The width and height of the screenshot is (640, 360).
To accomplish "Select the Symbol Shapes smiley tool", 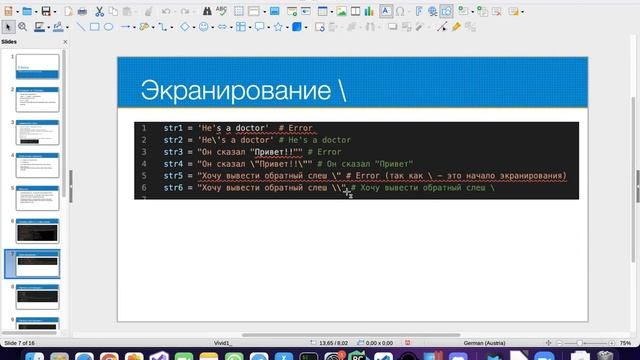I will [x=204, y=27].
